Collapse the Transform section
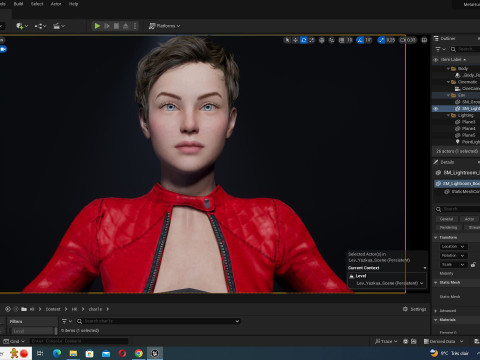Screen dimensions: 480x360 pyautogui.click(x=436, y=237)
